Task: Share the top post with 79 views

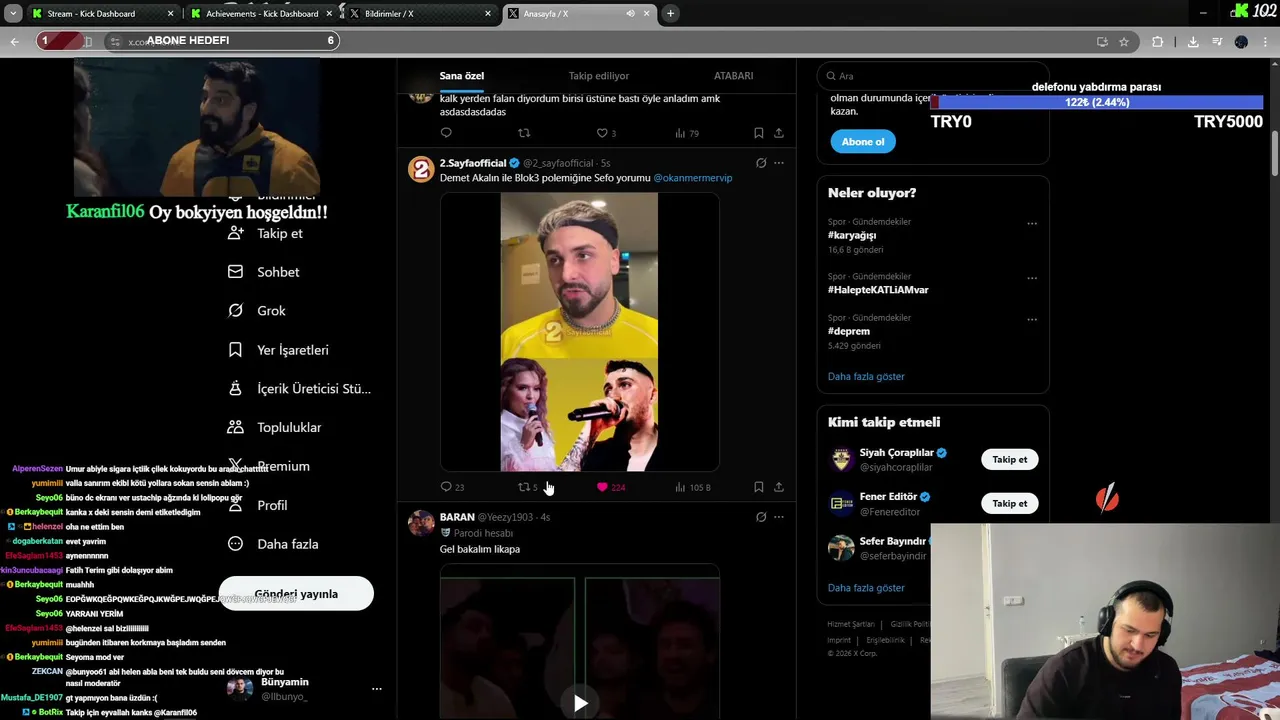Action: (x=779, y=133)
